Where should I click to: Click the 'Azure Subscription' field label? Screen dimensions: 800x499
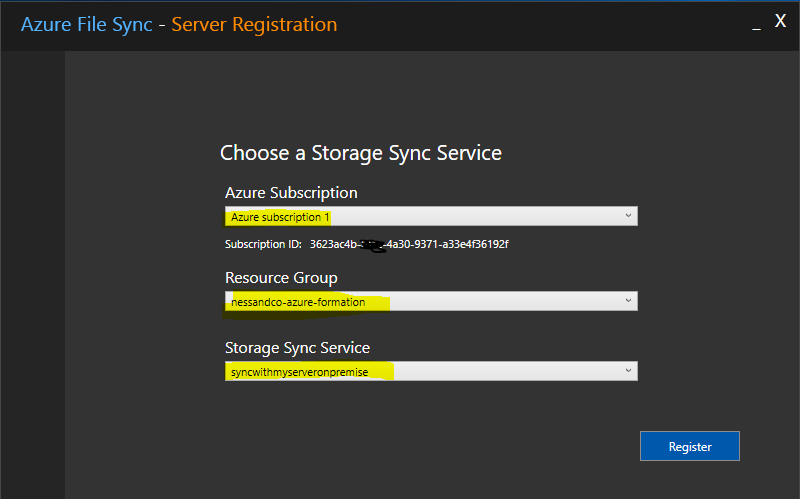point(291,193)
